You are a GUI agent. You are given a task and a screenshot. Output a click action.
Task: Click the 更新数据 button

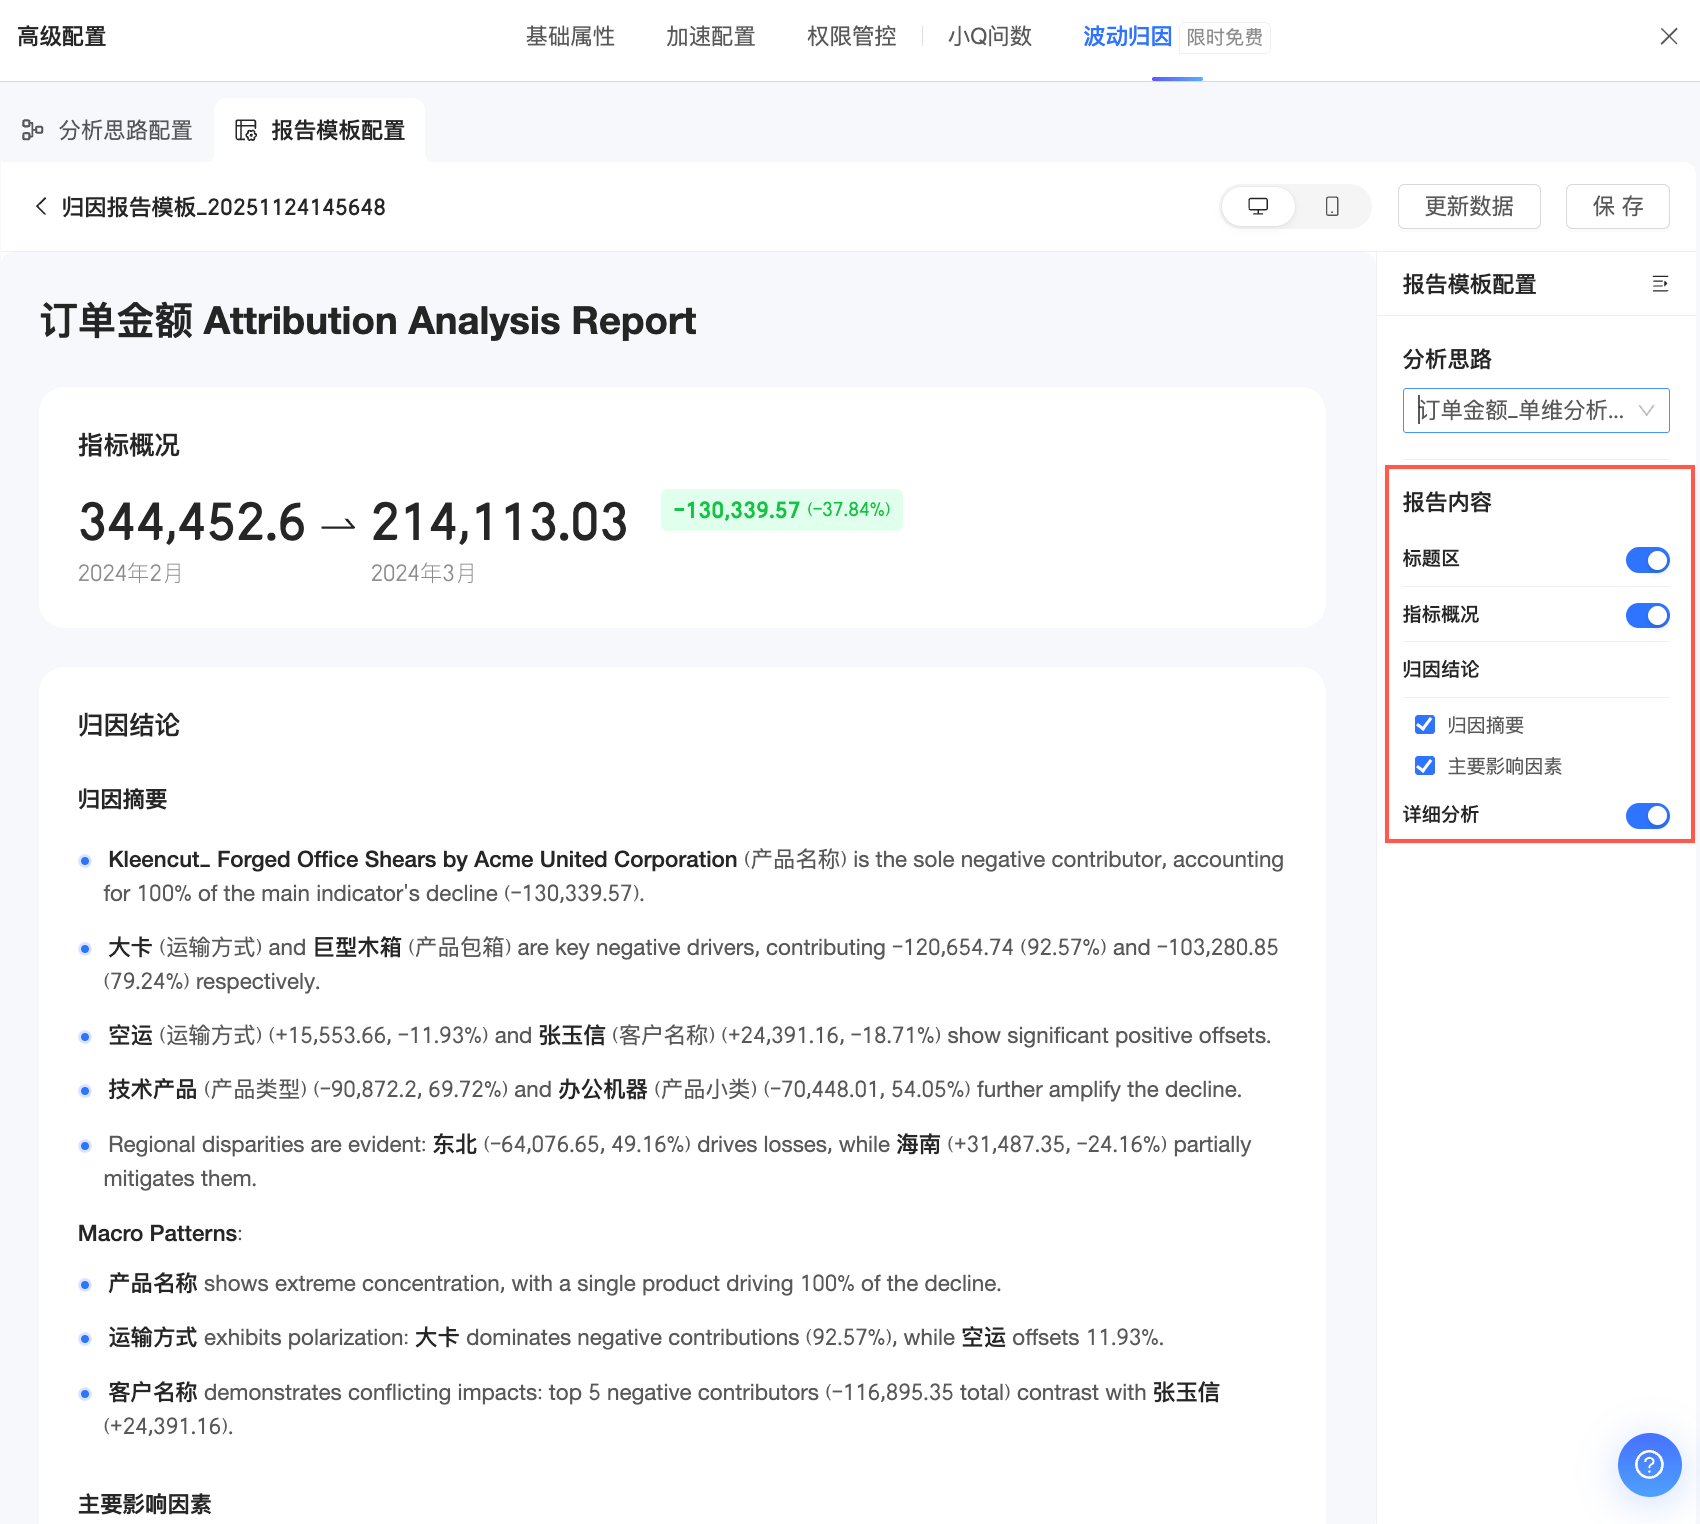[x=1469, y=207]
